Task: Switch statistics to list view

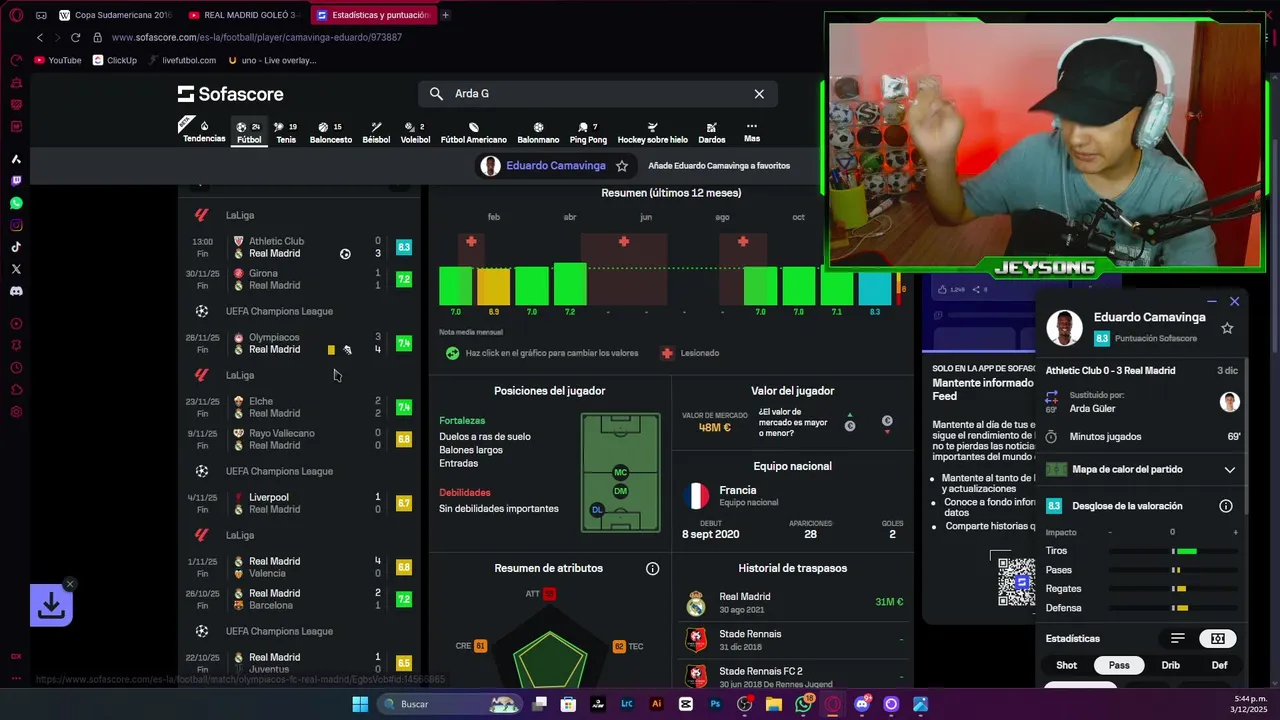Action: click(1178, 638)
